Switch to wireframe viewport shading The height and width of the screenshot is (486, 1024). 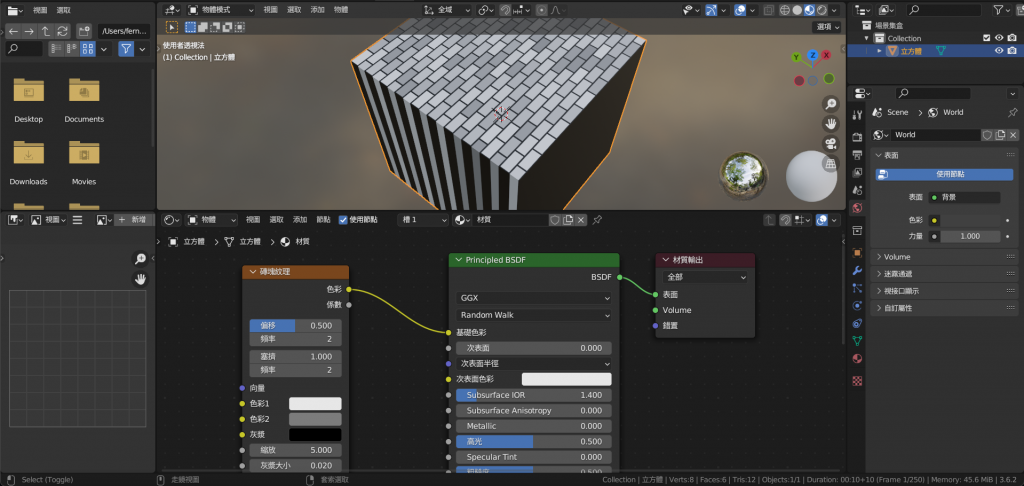[785, 10]
